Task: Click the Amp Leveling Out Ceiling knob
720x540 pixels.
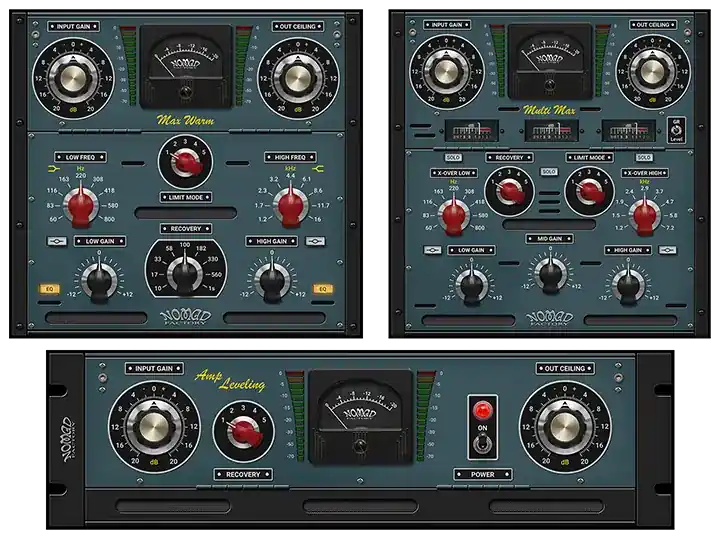Action: point(564,427)
